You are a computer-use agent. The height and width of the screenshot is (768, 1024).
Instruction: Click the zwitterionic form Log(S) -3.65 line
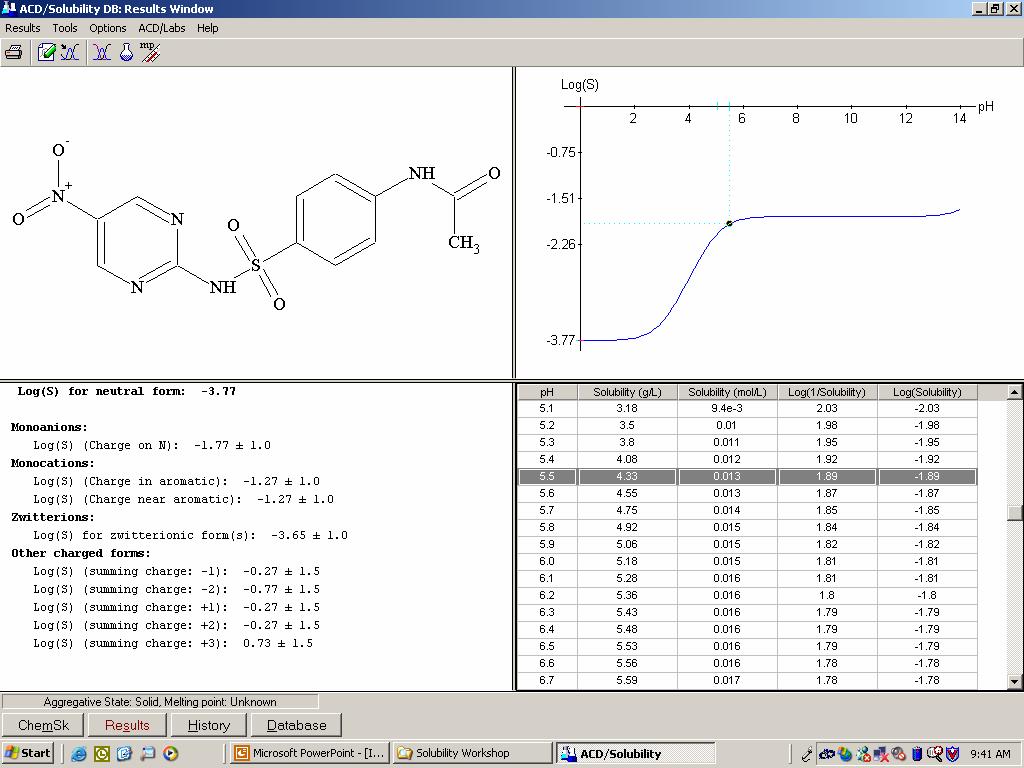190,536
